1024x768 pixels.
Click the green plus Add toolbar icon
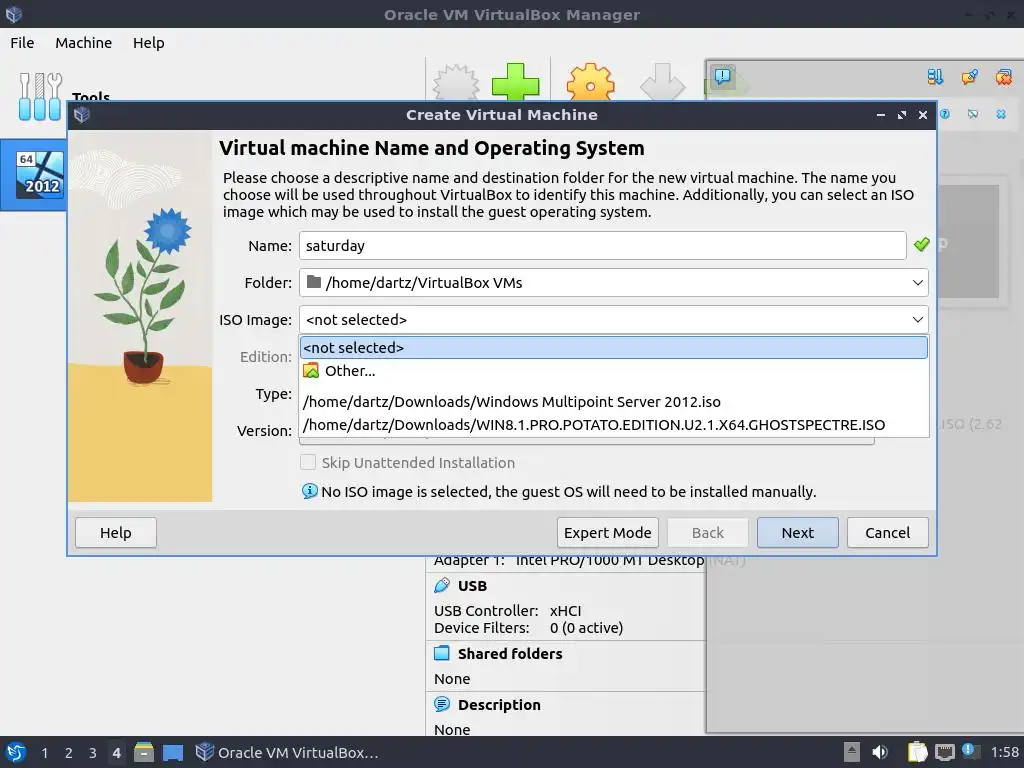(515, 82)
